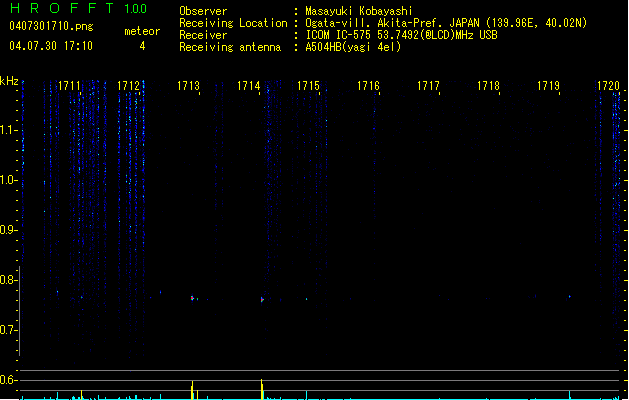This screenshot has height=400, width=629.
Task: Click the meteor count label
Action: tap(142, 31)
